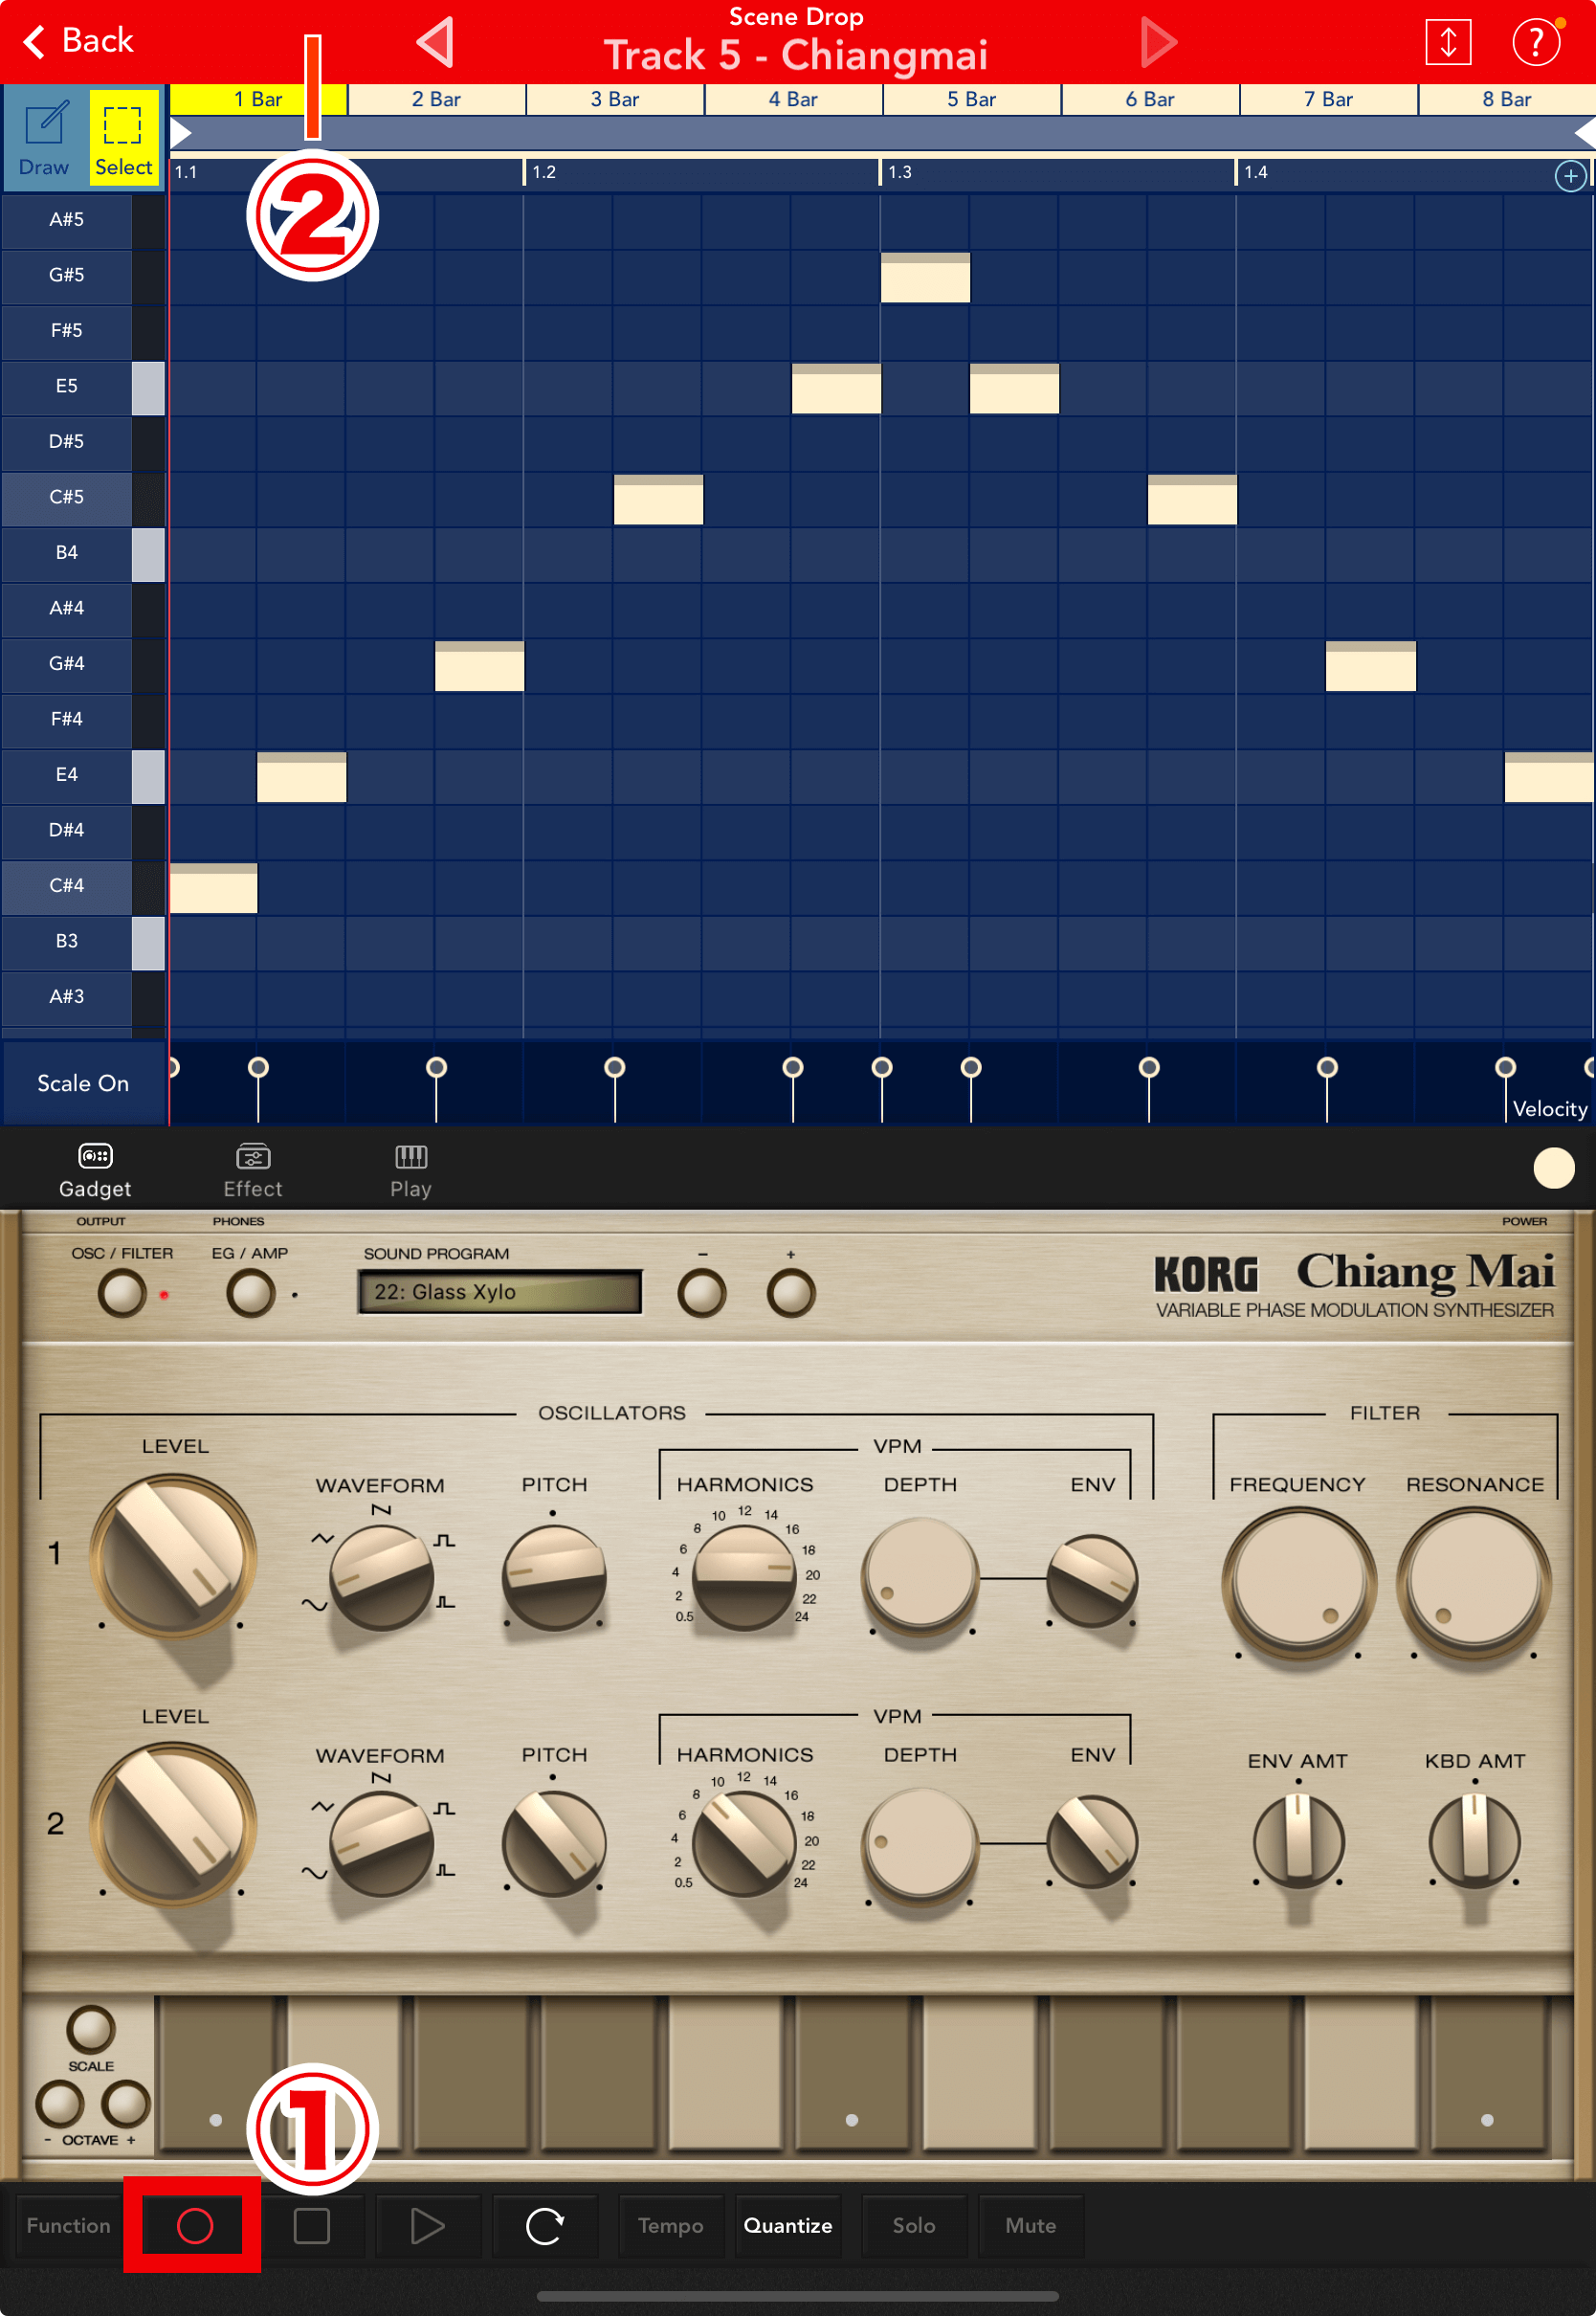Open the 22: Glass Xylo sound program display
The width and height of the screenshot is (1596, 2316).
(x=499, y=1292)
